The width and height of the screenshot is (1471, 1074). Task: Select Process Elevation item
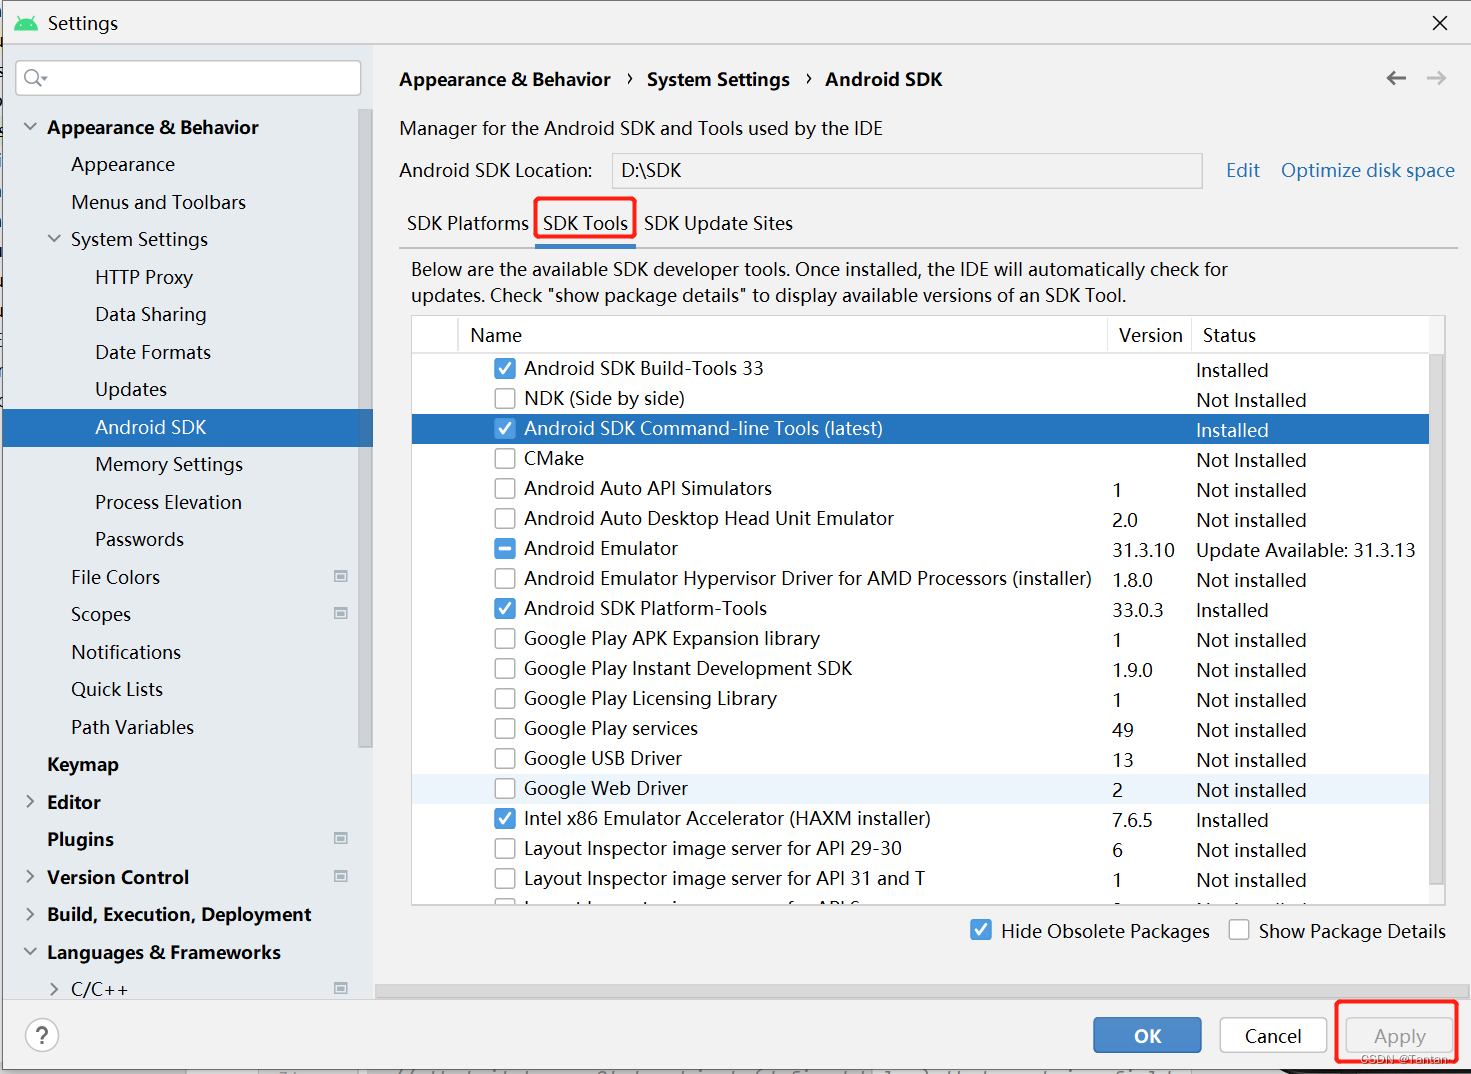[x=168, y=502]
